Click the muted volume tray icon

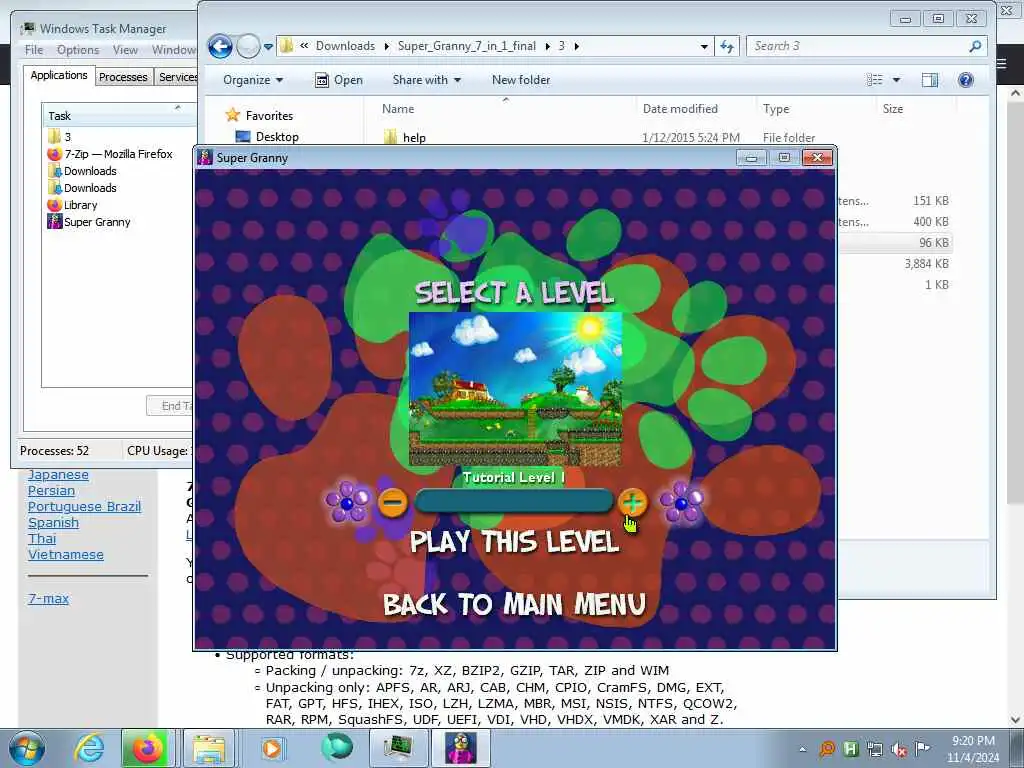coord(898,750)
